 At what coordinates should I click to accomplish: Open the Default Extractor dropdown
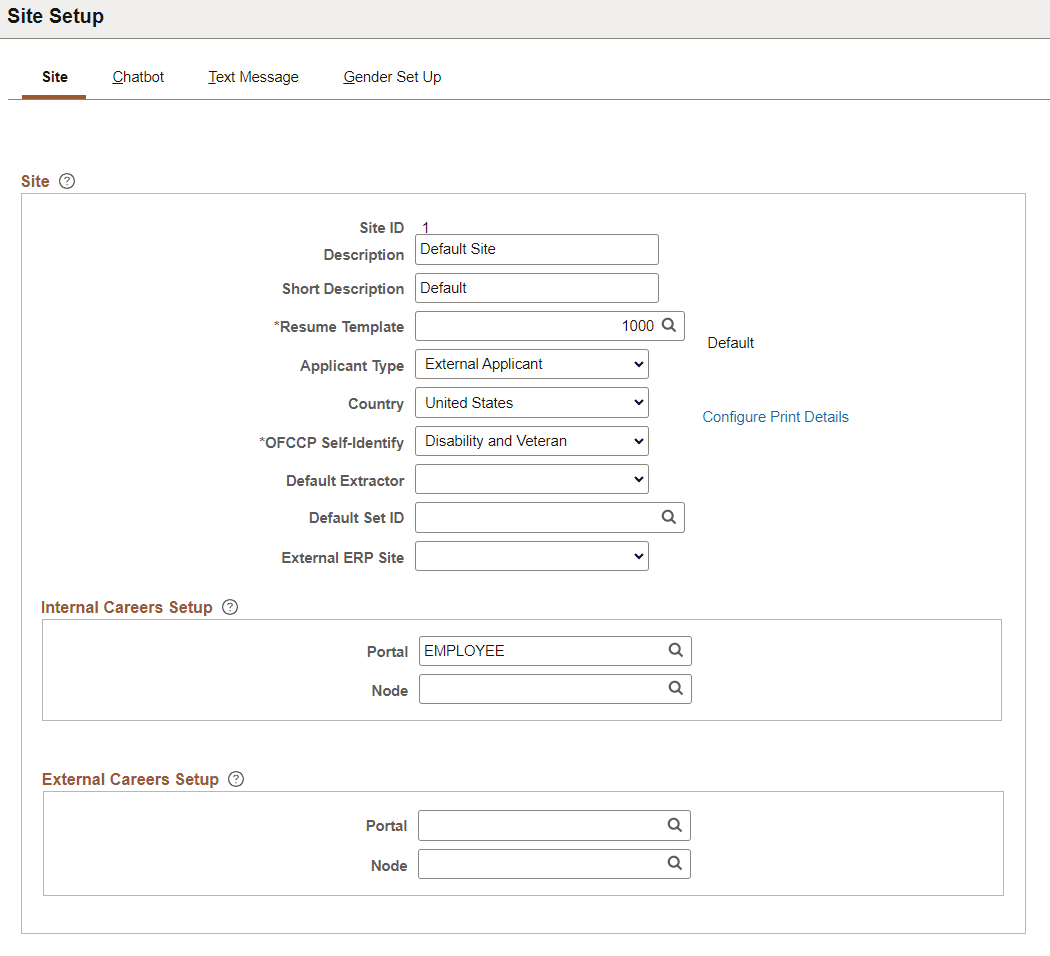(638, 479)
